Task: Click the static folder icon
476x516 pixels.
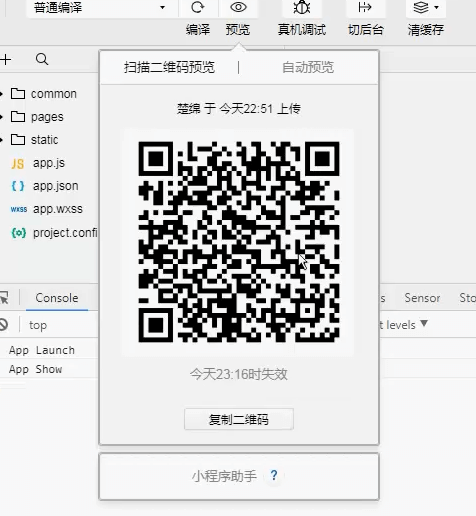Action: [x=18, y=140]
